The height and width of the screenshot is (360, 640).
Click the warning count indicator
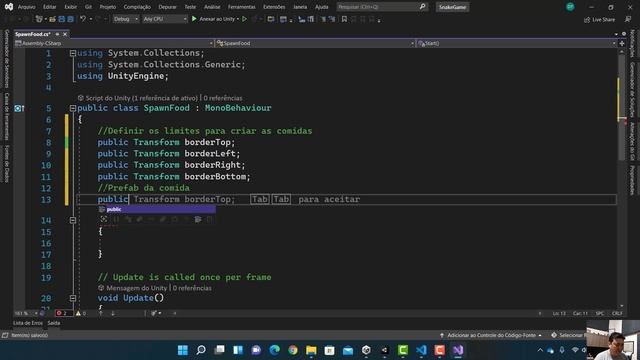point(81,313)
